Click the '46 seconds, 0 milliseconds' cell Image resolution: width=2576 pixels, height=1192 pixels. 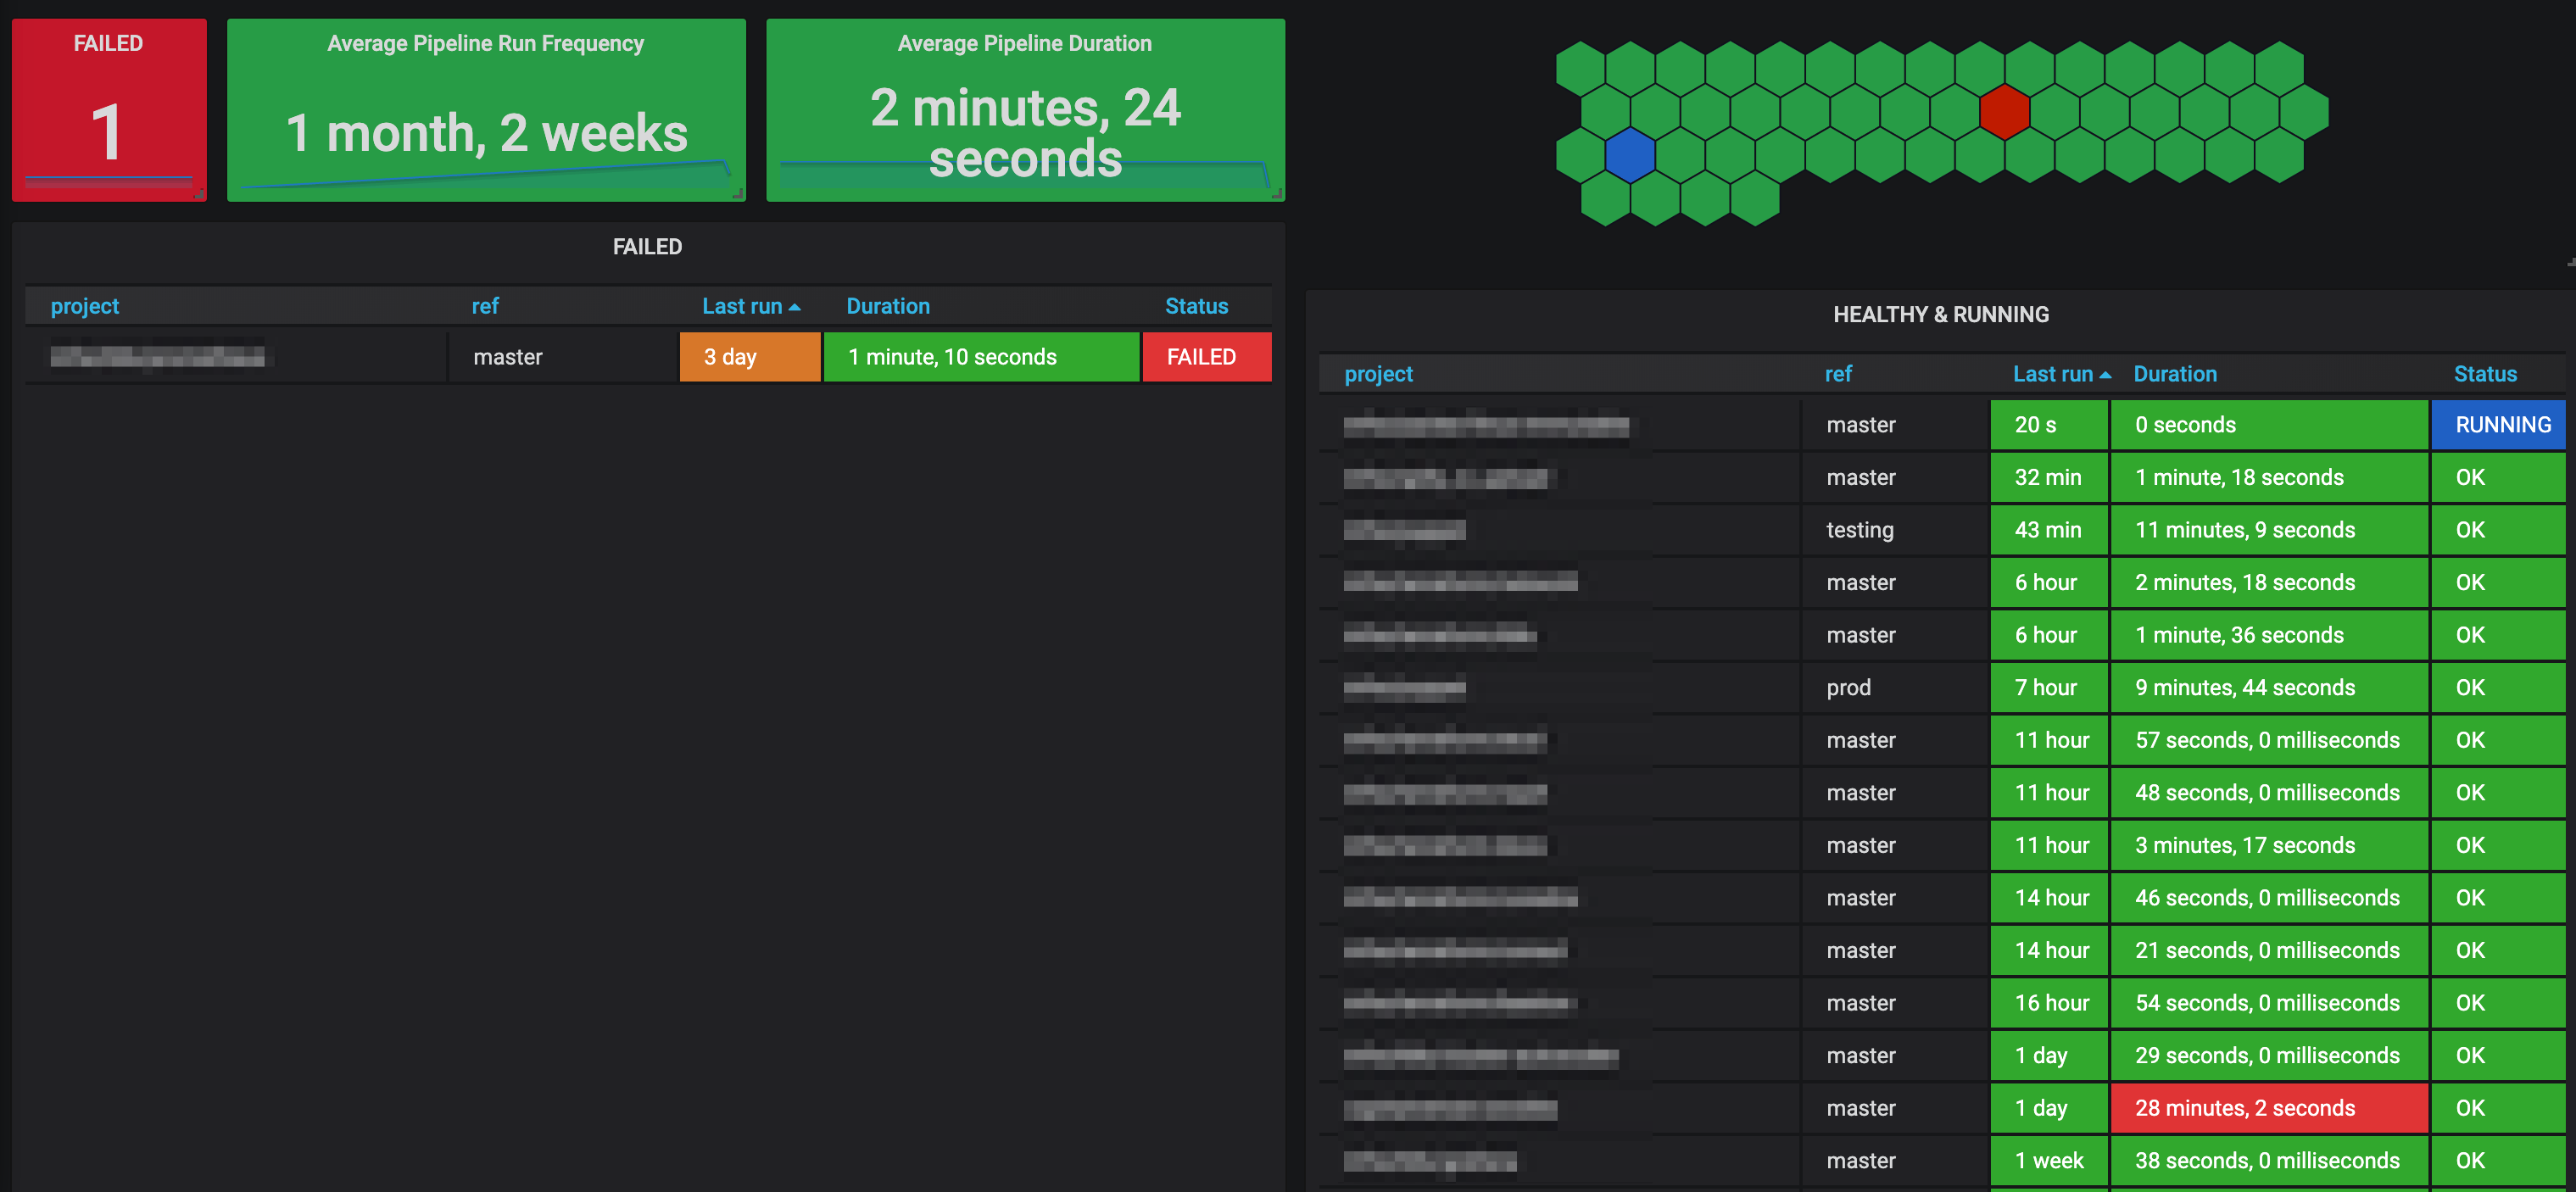pyautogui.click(x=2269, y=898)
